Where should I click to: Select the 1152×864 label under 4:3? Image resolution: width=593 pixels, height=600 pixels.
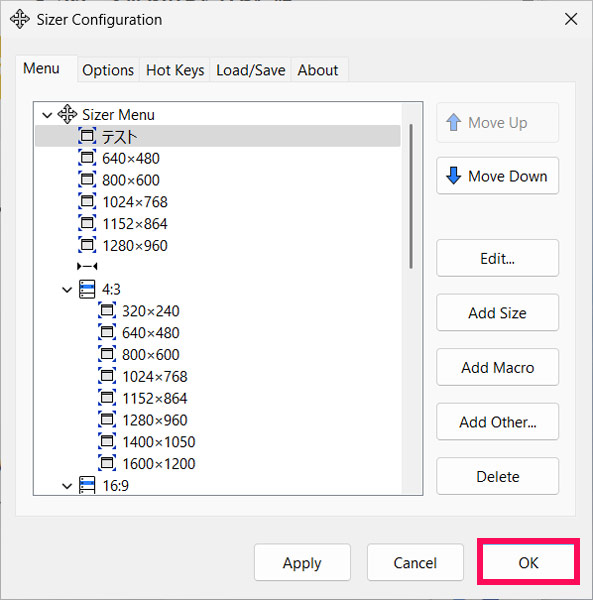click(155, 399)
